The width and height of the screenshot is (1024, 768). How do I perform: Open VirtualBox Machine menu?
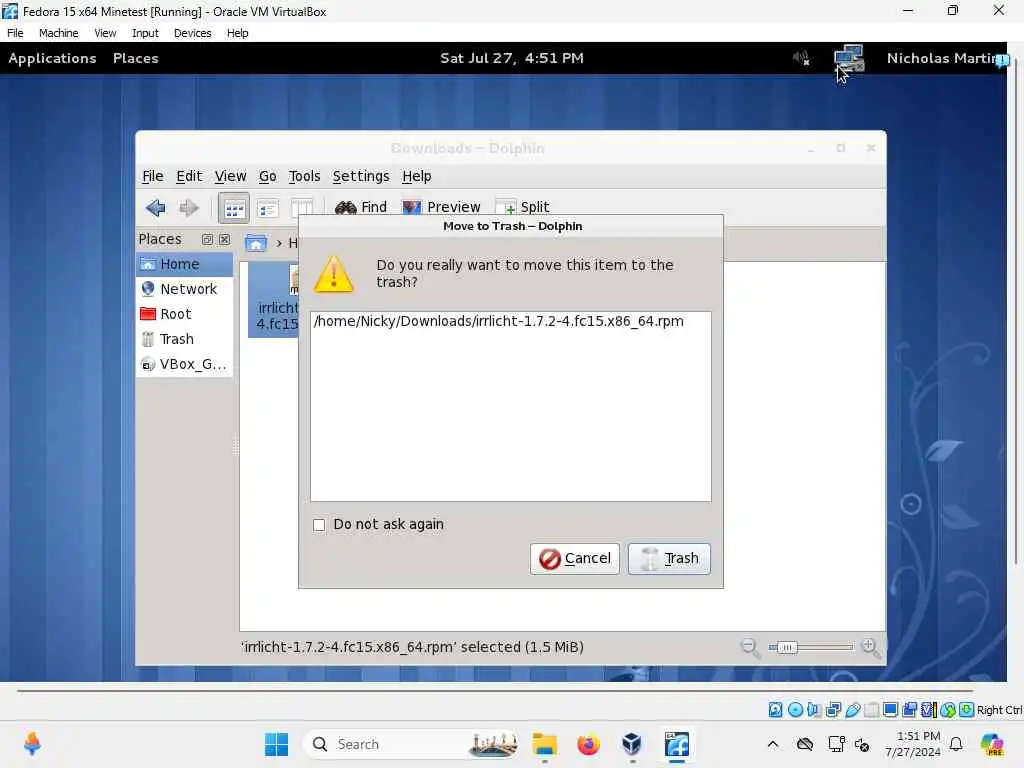59,33
